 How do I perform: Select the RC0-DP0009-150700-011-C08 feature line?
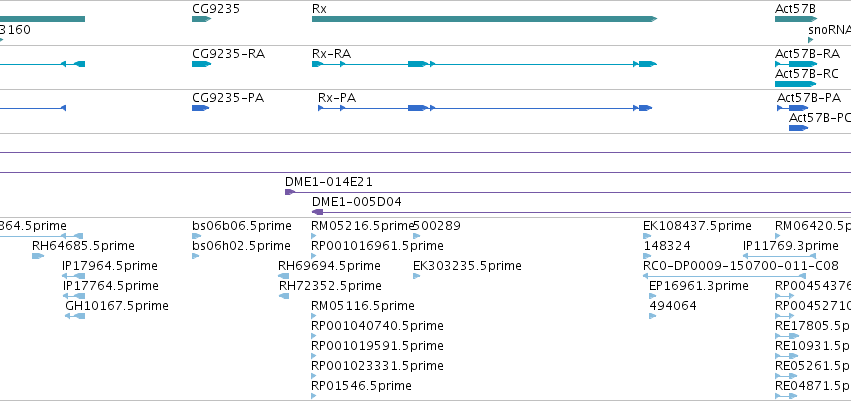coord(724,276)
